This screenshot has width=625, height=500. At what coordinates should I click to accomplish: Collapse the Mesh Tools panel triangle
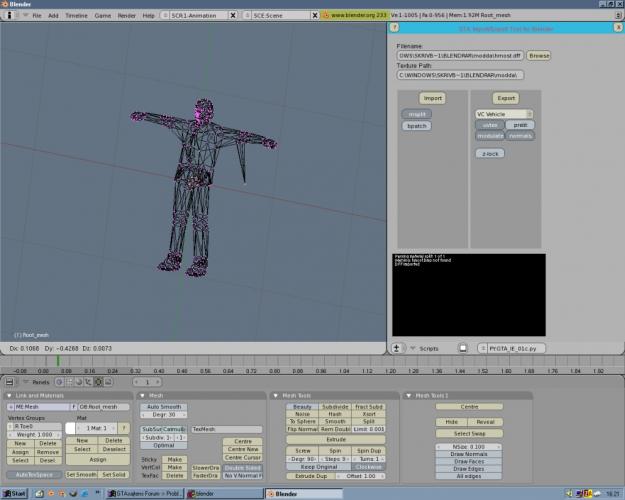point(277,395)
